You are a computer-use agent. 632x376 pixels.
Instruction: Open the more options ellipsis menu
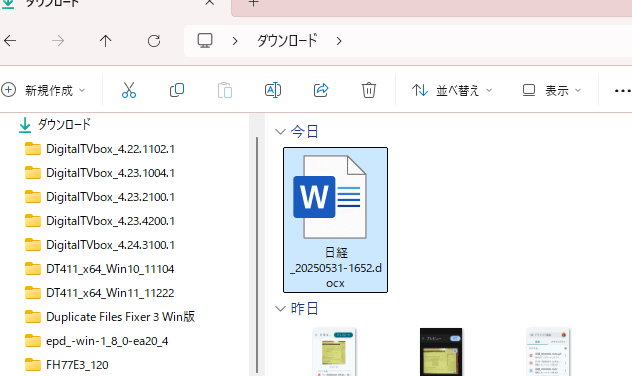(623, 91)
